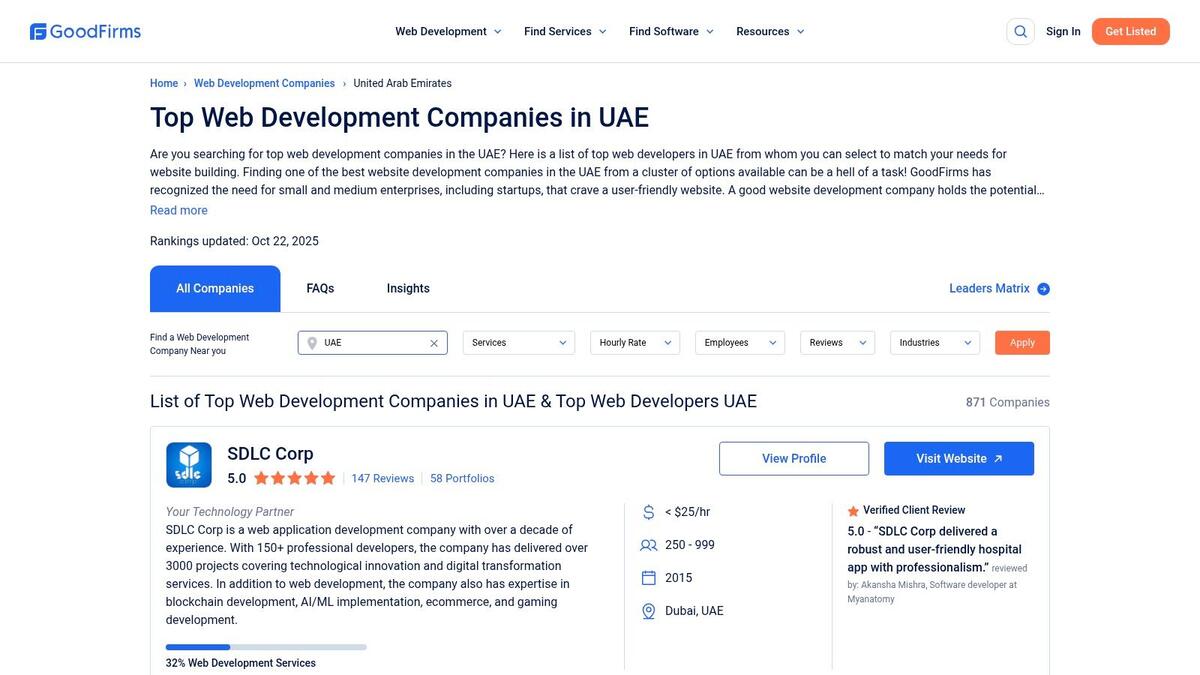Click the five-star rating for SDLC Corp
Screen dimensions: 1200x675
coord(294,479)
